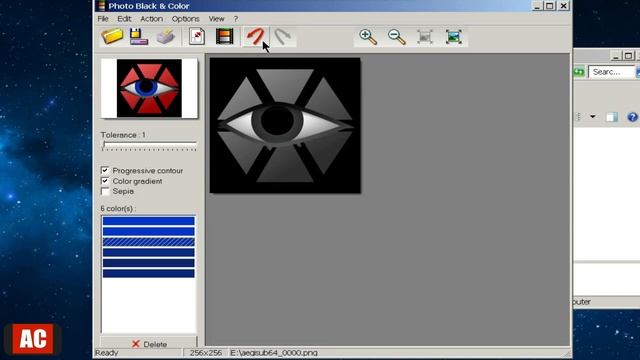The image size is (640, 360).
Task: Open the Options menu
Action: pos(185,19)
